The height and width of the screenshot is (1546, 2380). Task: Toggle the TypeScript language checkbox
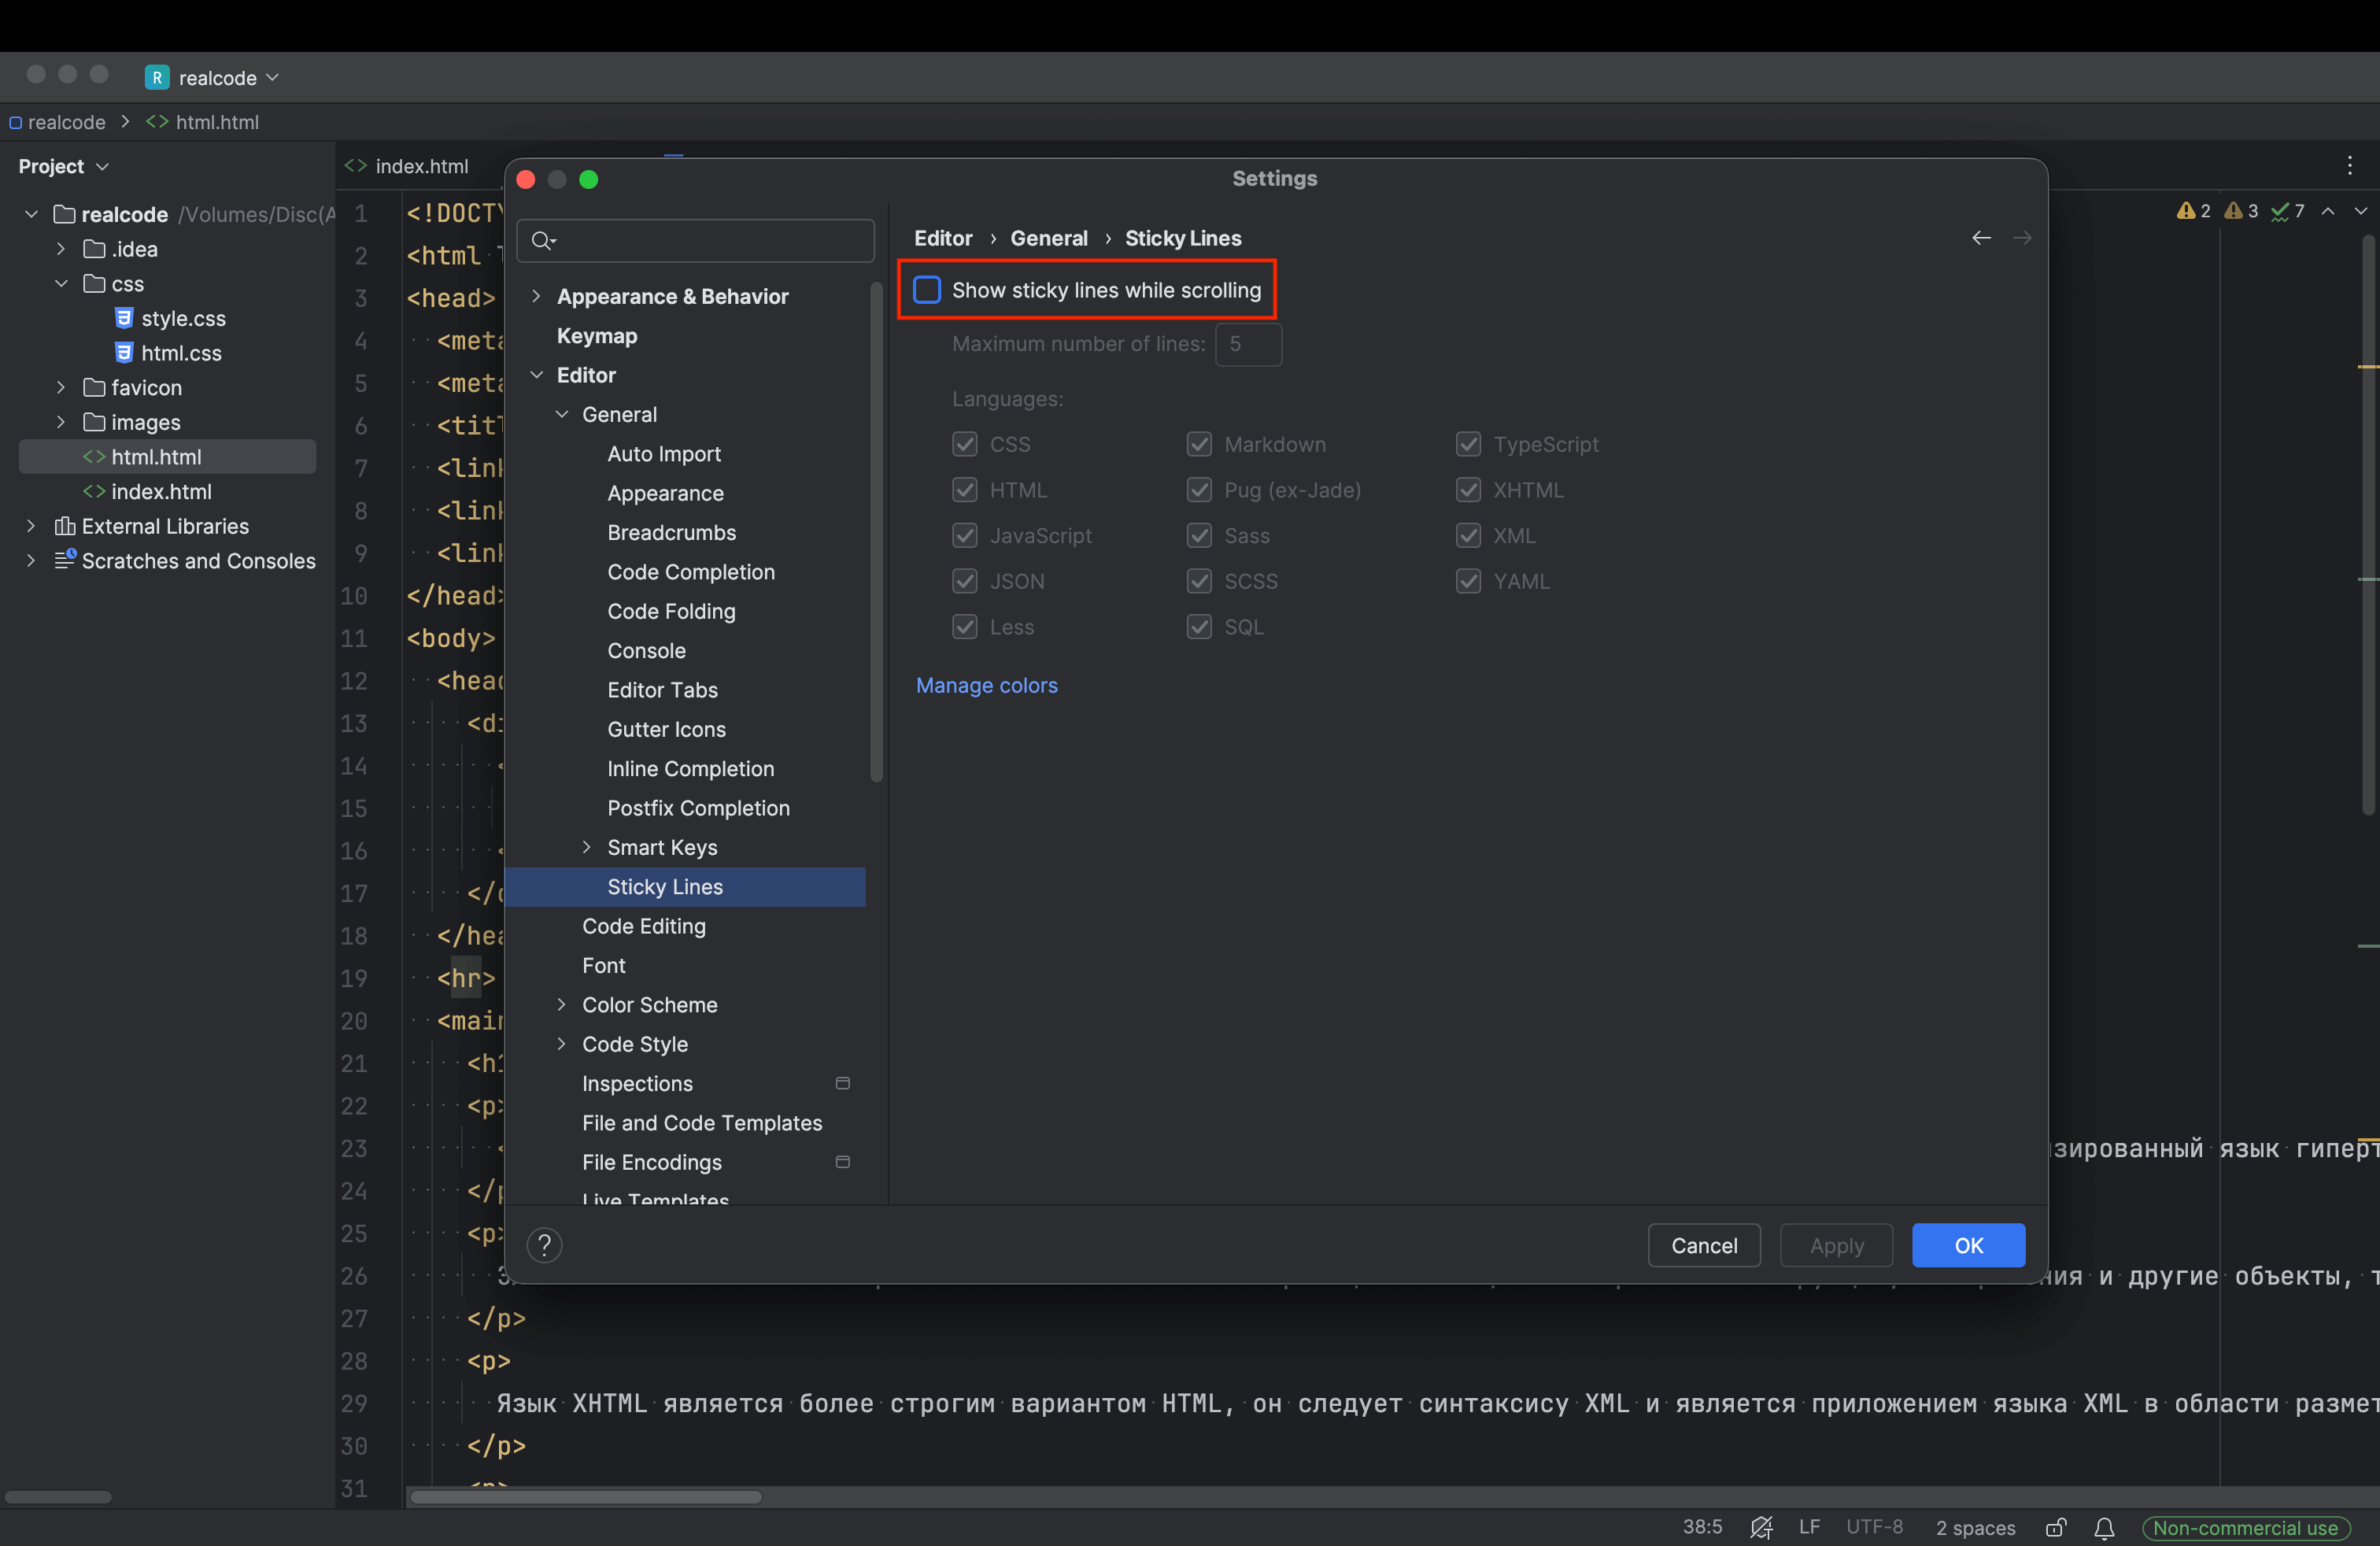point(1467,444)
